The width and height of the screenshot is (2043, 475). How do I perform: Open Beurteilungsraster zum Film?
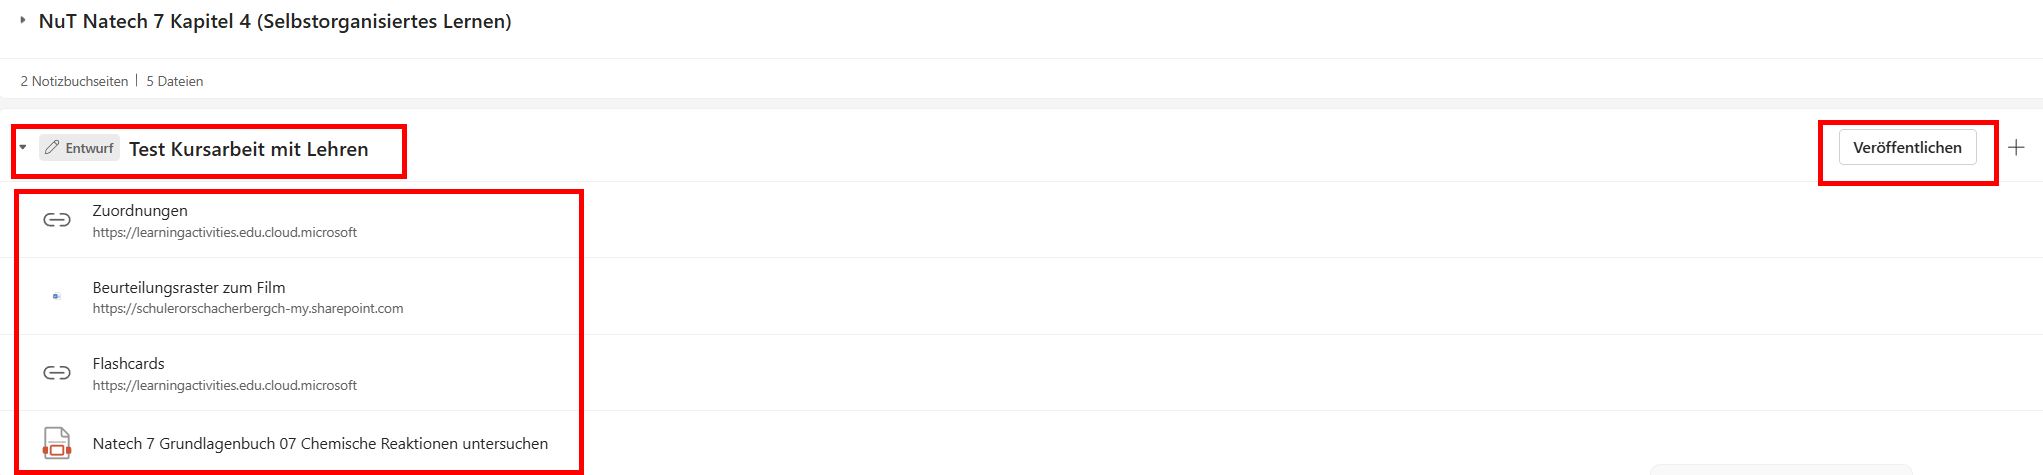point(189,287)
